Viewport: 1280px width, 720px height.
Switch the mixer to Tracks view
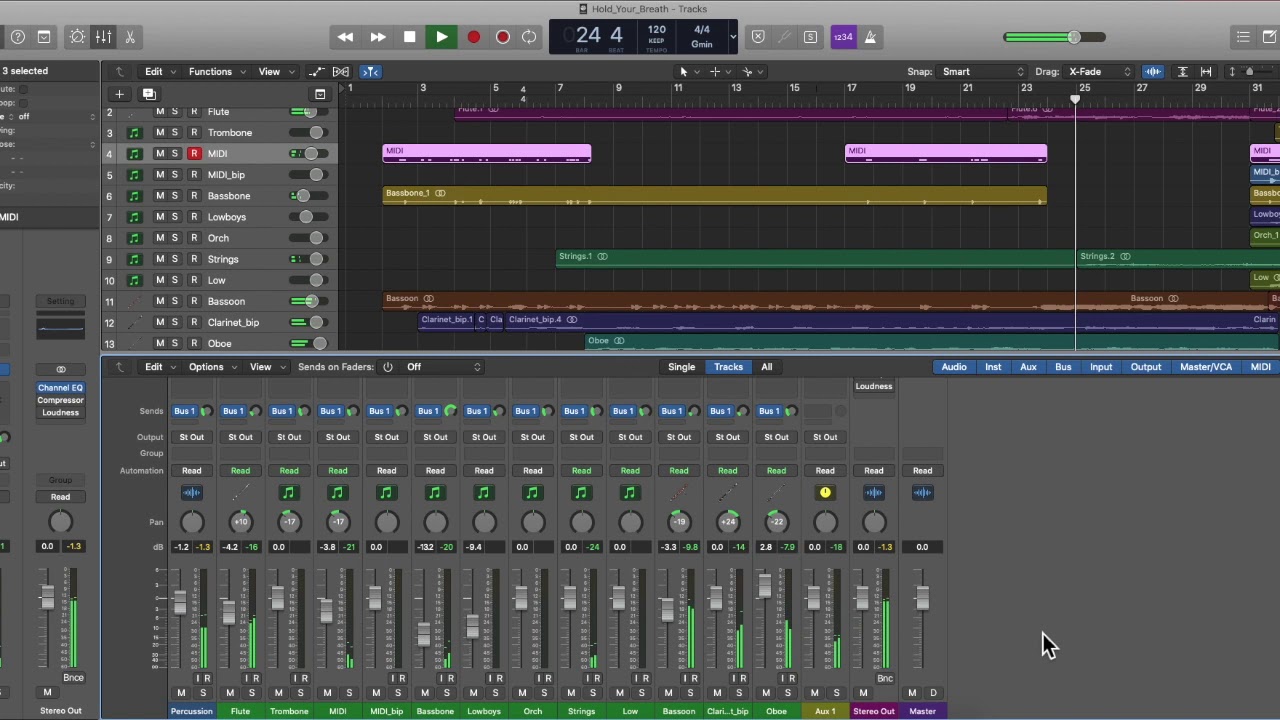[x=728, y=367]
